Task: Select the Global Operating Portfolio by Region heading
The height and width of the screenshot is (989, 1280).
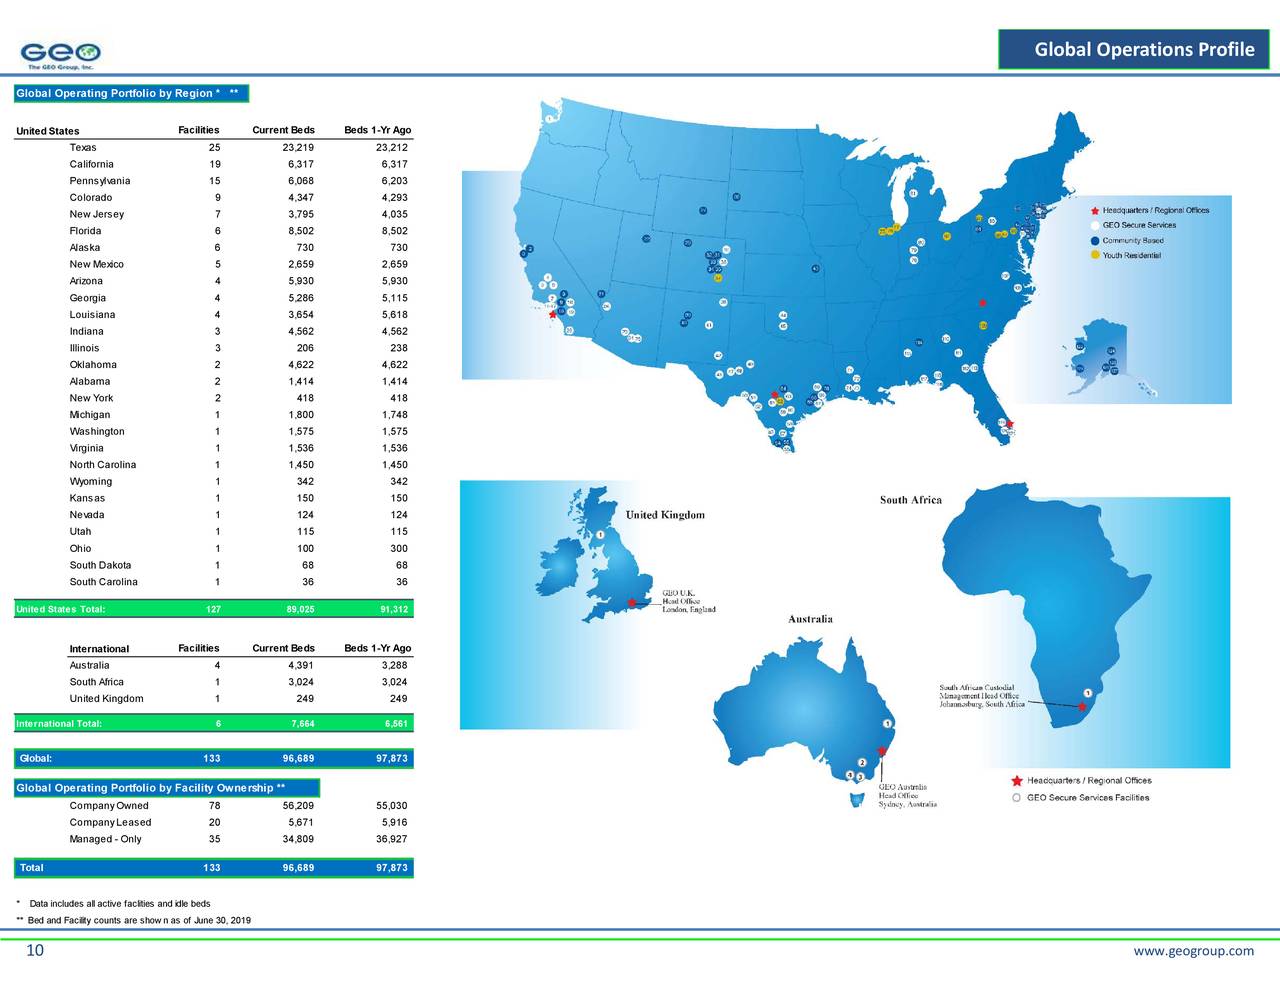Action: tap(127, 94)
